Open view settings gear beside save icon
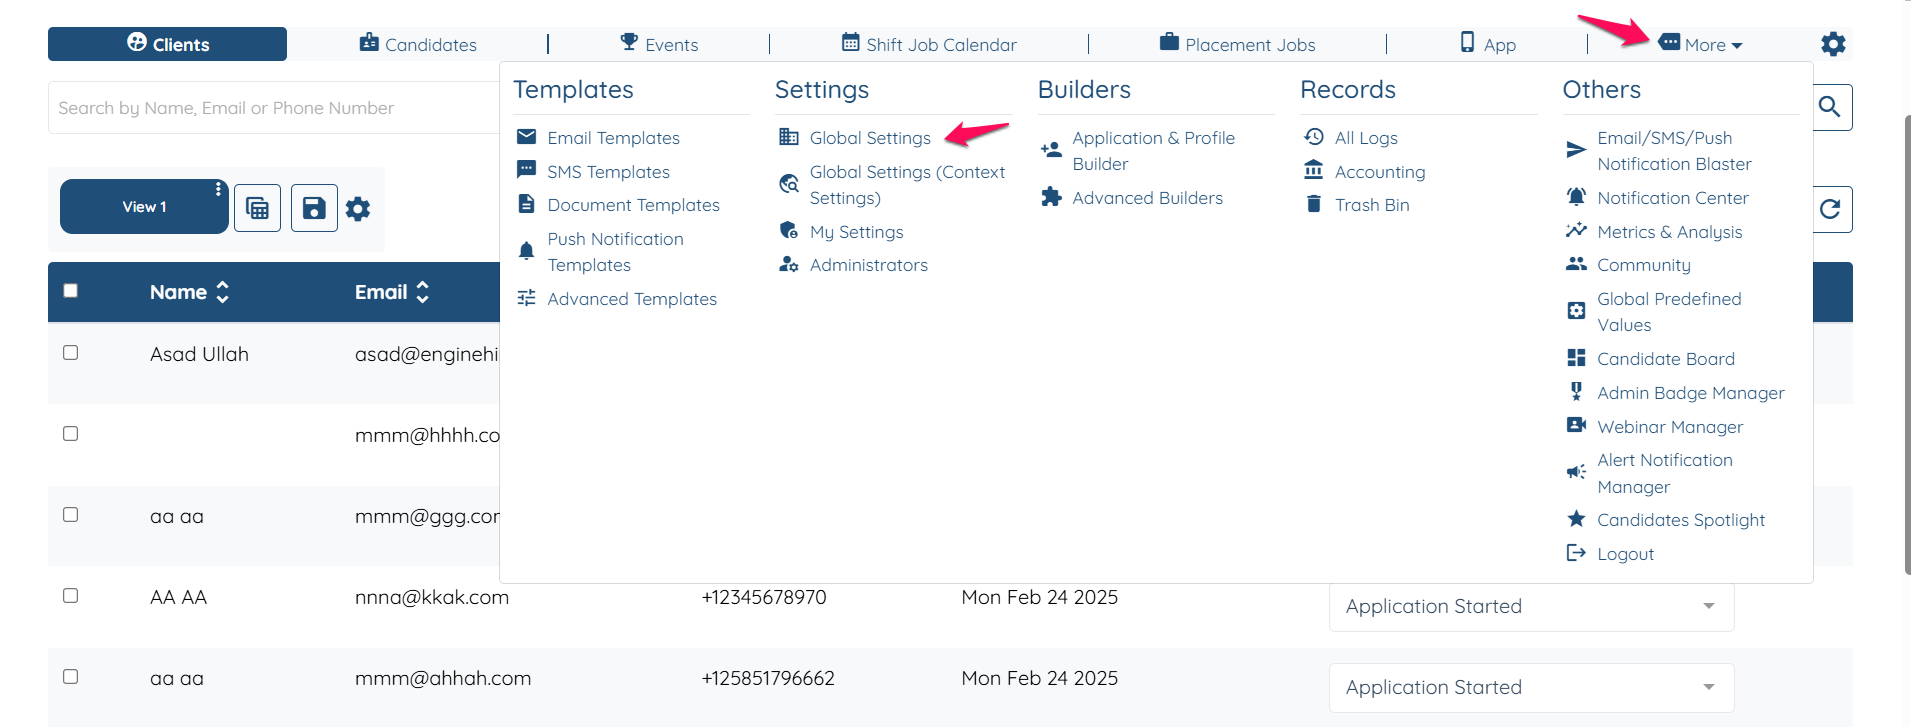Viewport: 1911px width, 727px height. click(358, 208)
